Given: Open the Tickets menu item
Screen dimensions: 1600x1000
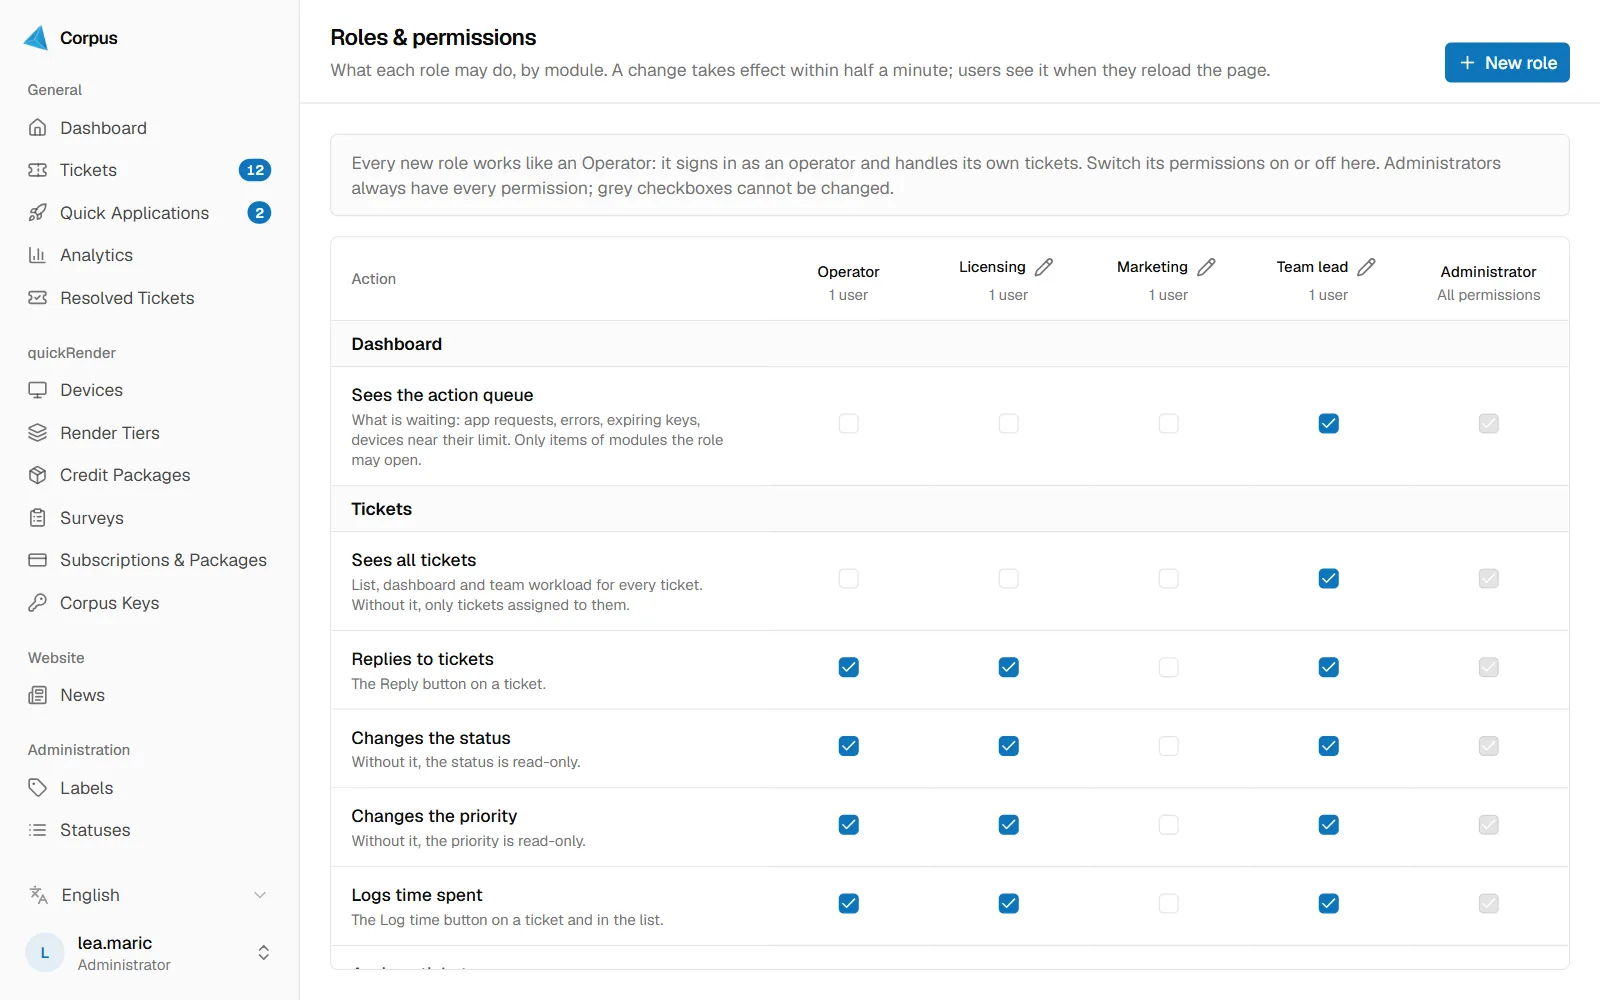Looking at the screenshot, I should pyautogui.click(x=149, y=170).
